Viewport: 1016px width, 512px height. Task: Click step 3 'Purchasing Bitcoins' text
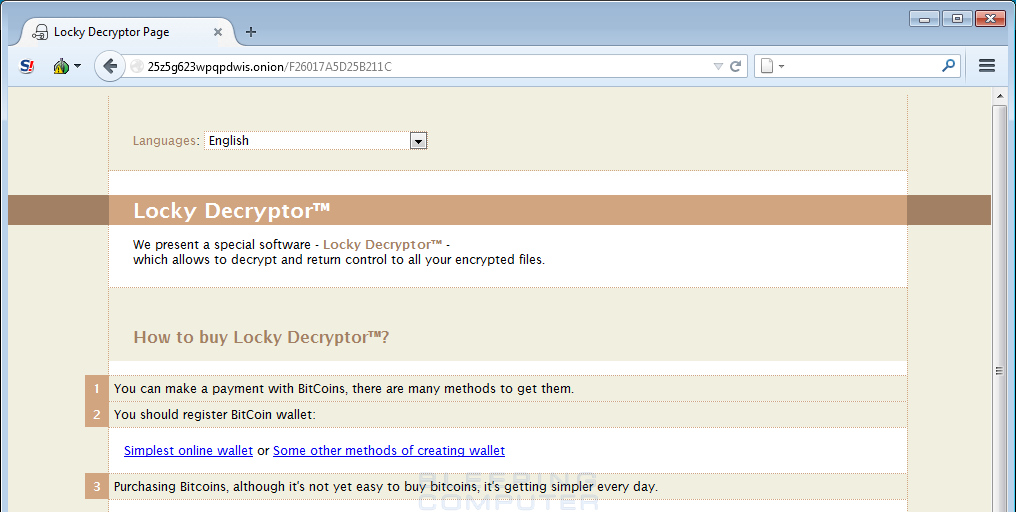386,487
